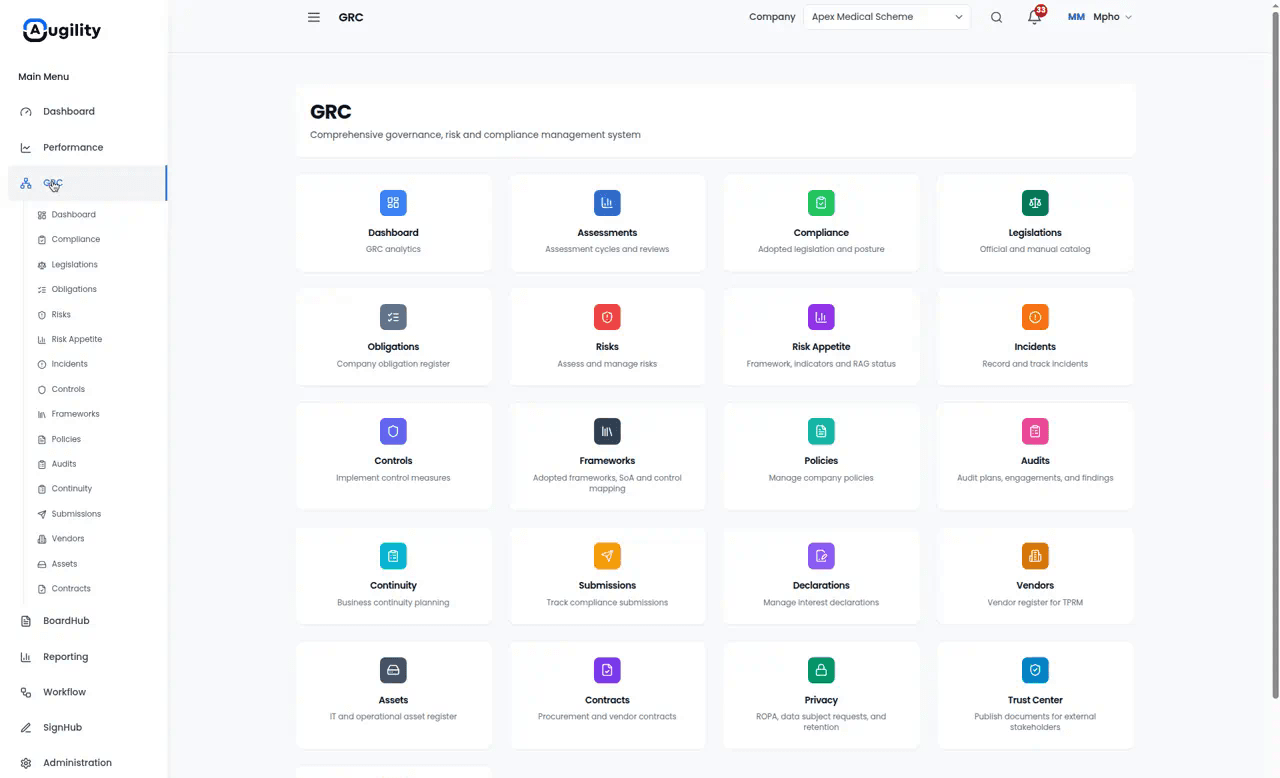Image resolution: width=1280 pixels, height=778 pixels.
Task: Click the Obligations checklist icon
Action: [x=393, y=317]
